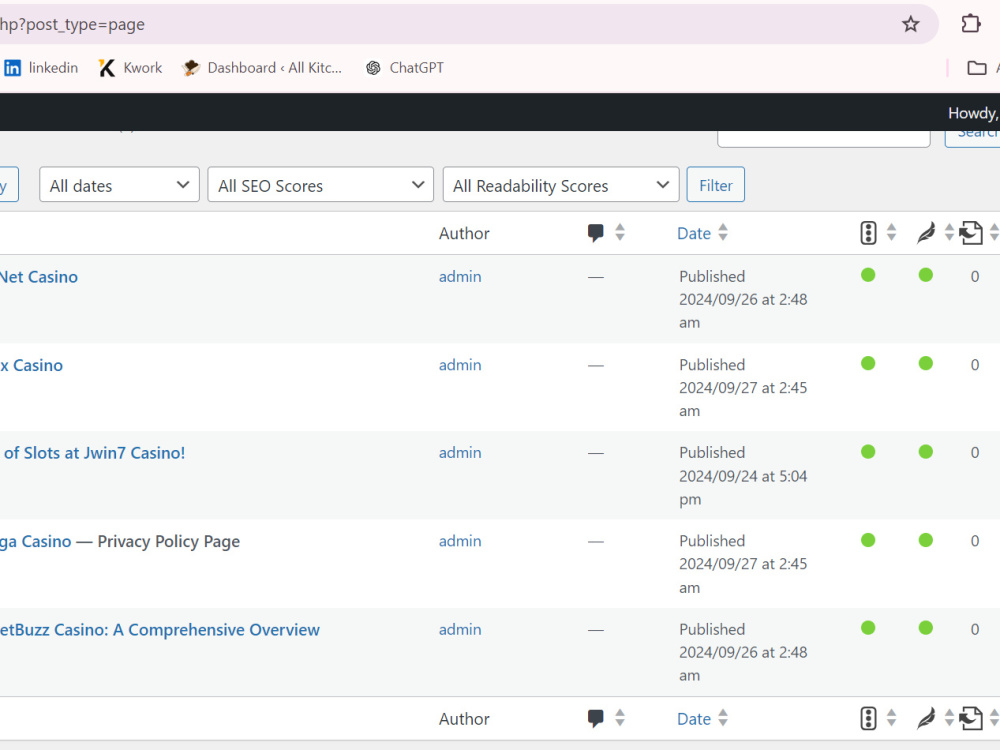Click admin author in x Casino row
This screenshot has height=750, width=1000.
[x=460, y=365]
